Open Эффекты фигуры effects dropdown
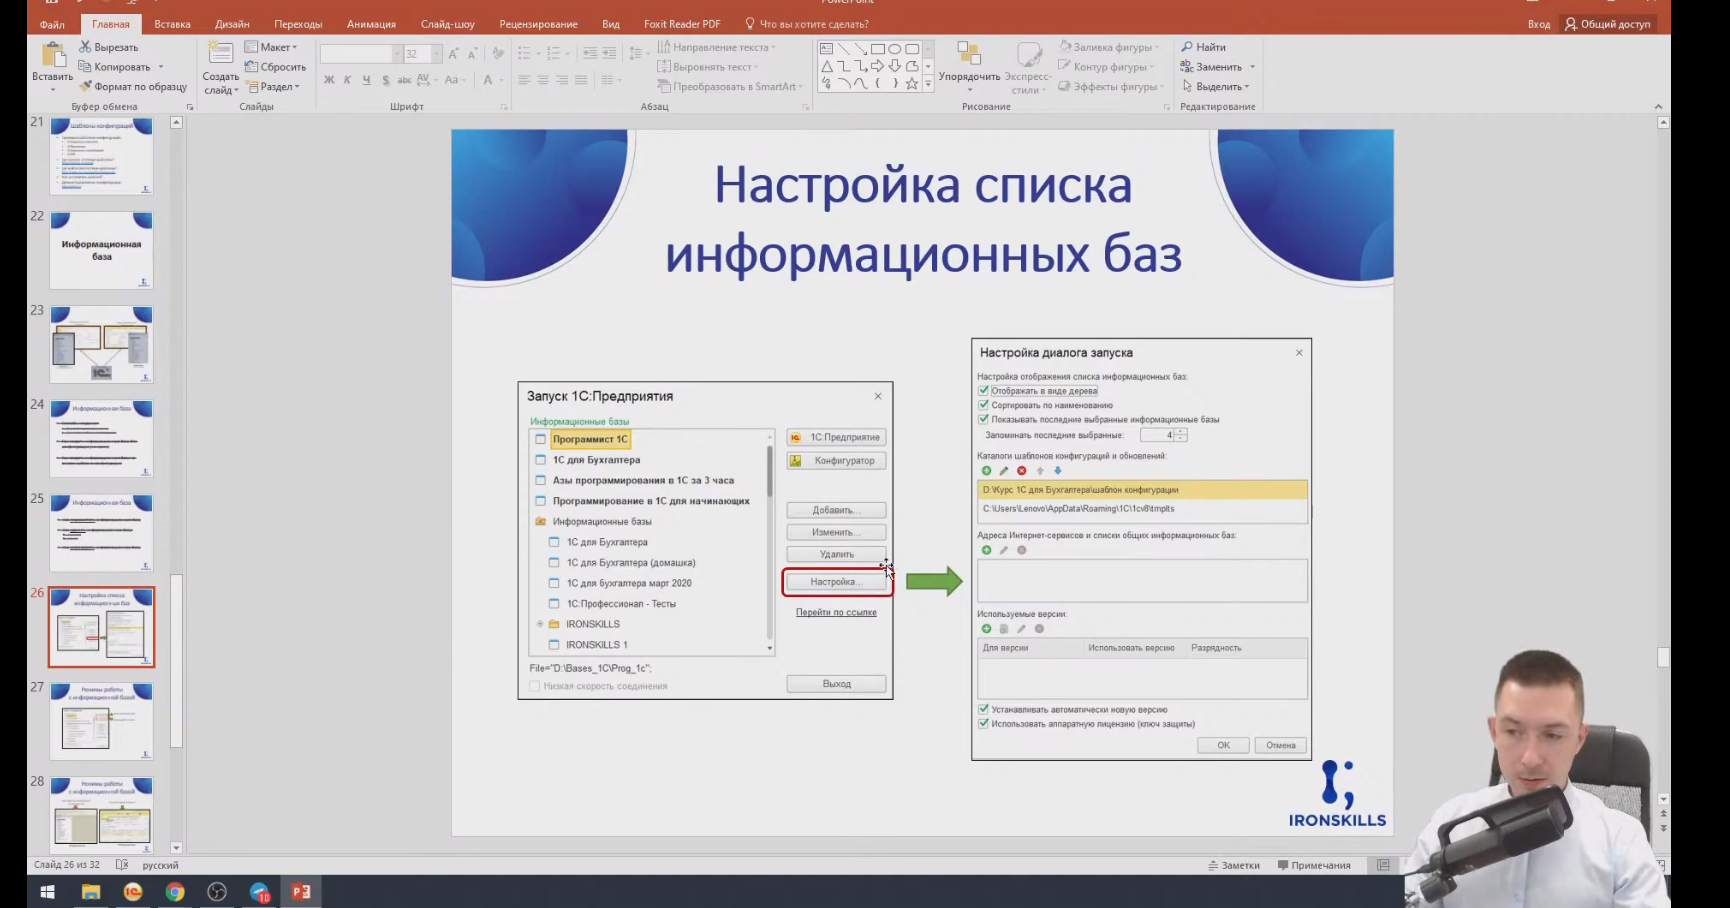Screen dimensions: 1730x908 point(1111,87)
